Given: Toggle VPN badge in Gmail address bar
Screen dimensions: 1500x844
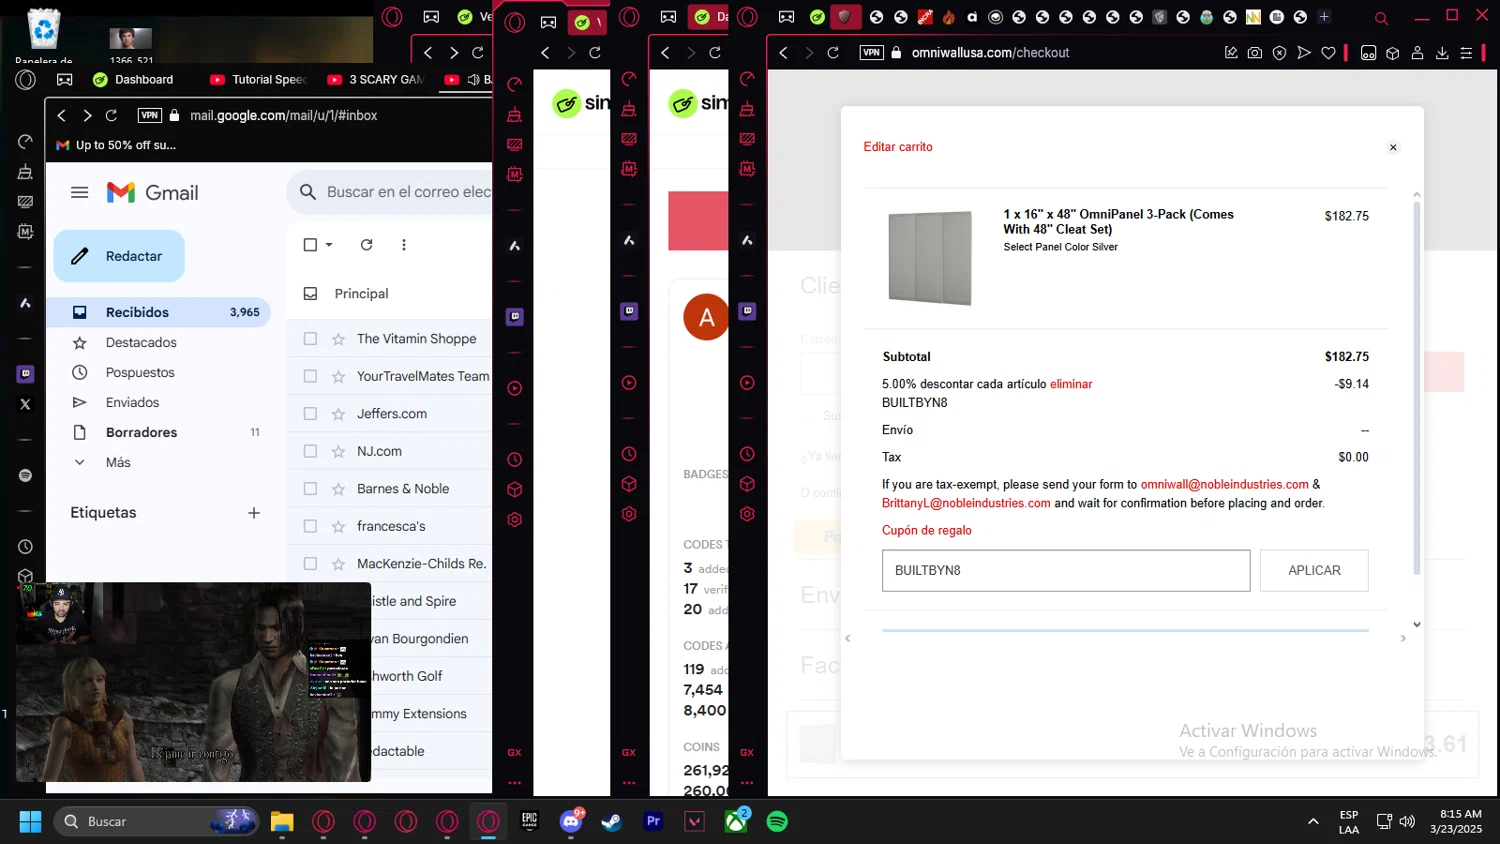Looking at the screenshot, I should [x=150, y=116].
